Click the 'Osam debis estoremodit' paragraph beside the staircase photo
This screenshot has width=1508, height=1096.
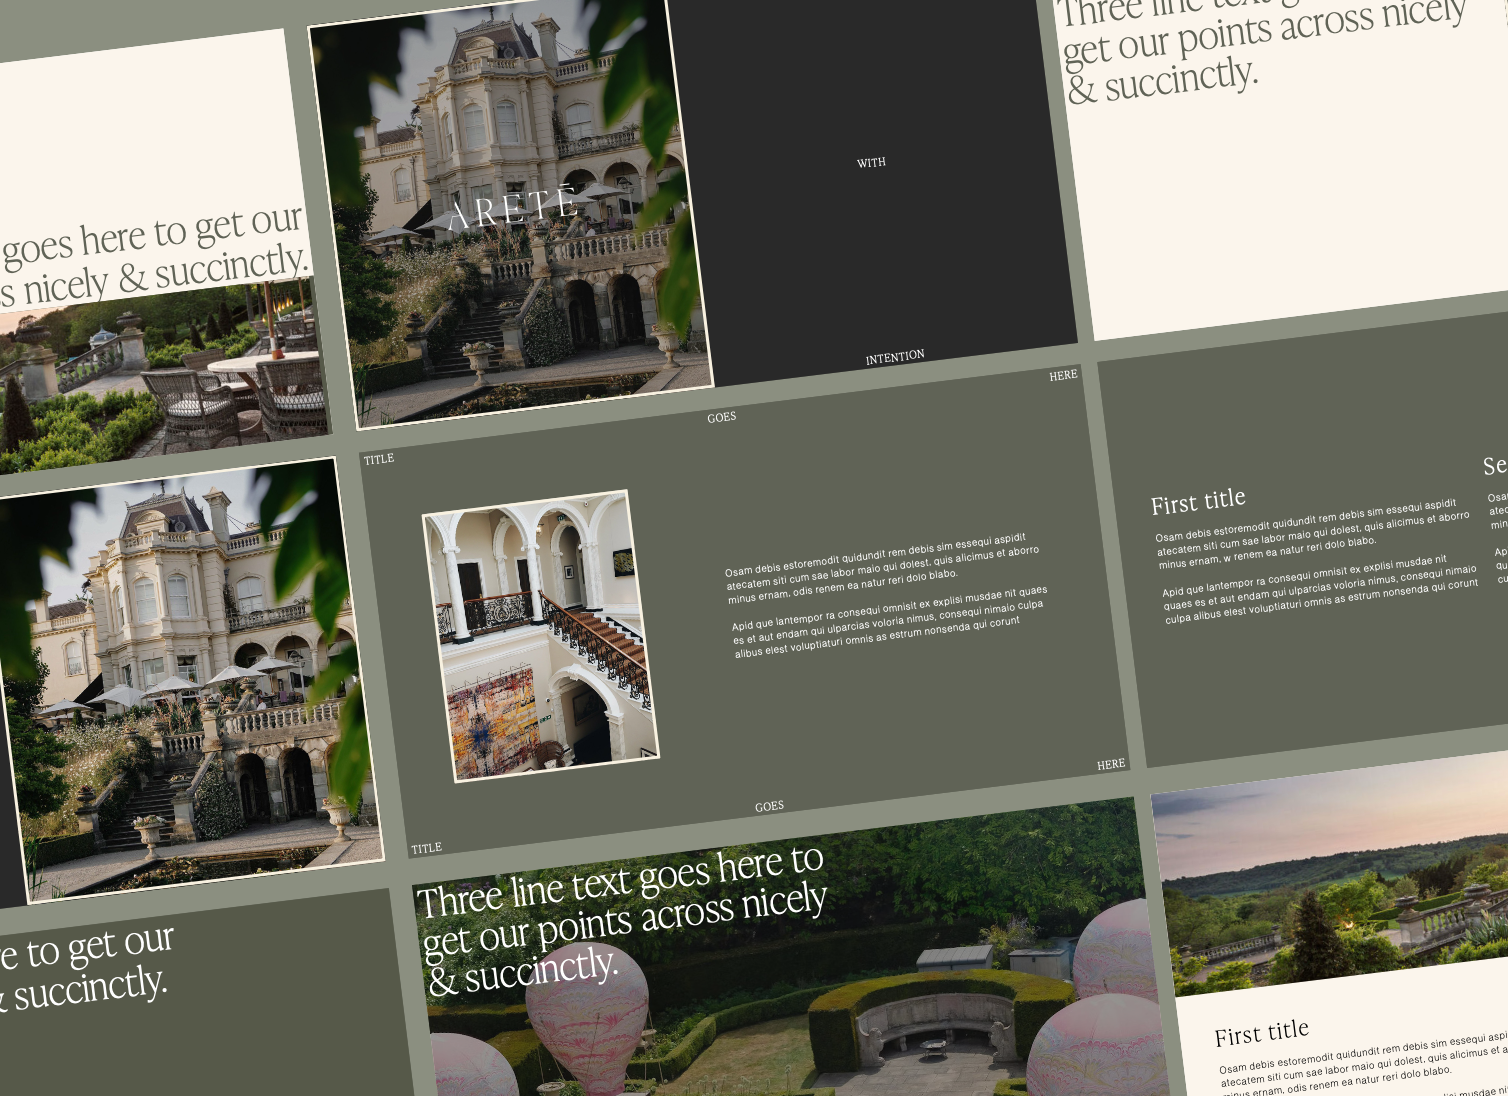point(882,568)
